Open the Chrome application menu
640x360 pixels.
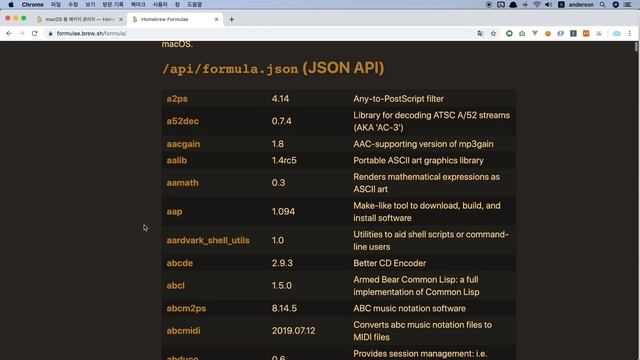pos(32,4)
